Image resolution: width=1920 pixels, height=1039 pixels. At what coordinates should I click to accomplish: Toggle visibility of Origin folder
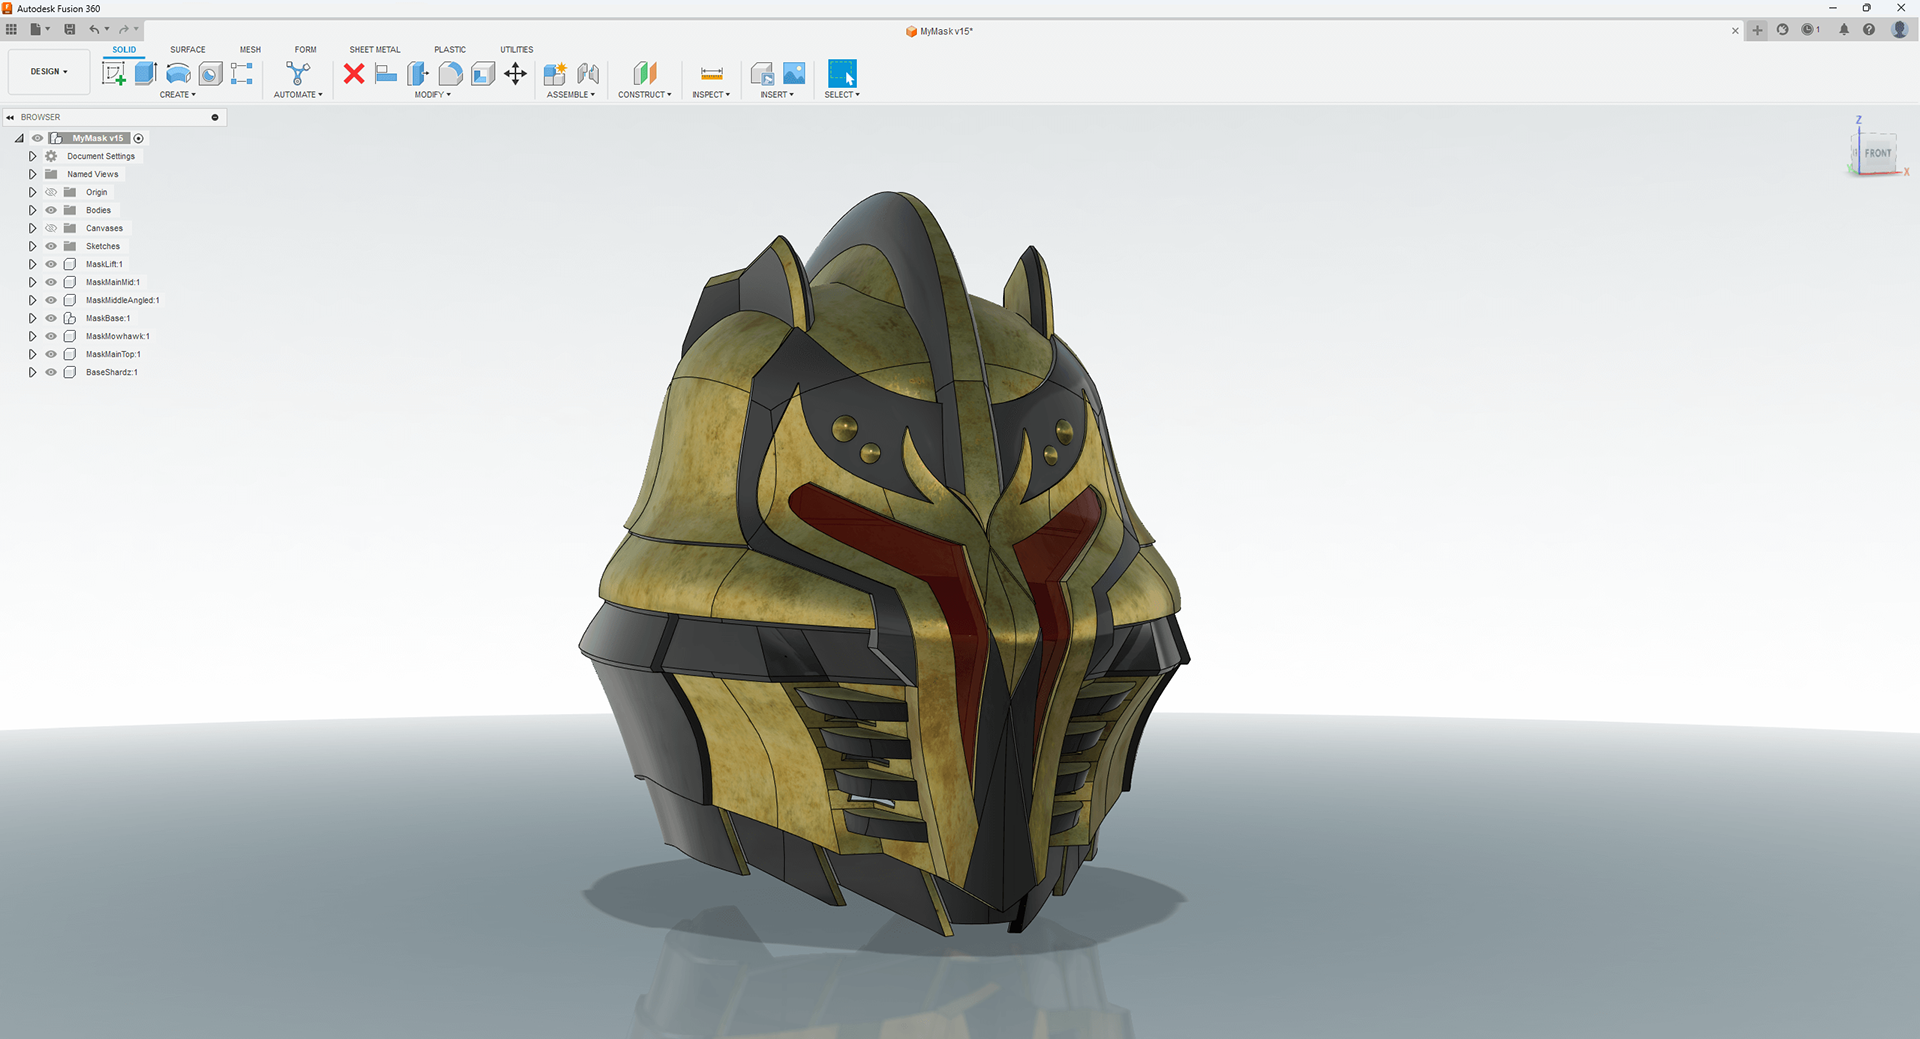click(51, 192)
